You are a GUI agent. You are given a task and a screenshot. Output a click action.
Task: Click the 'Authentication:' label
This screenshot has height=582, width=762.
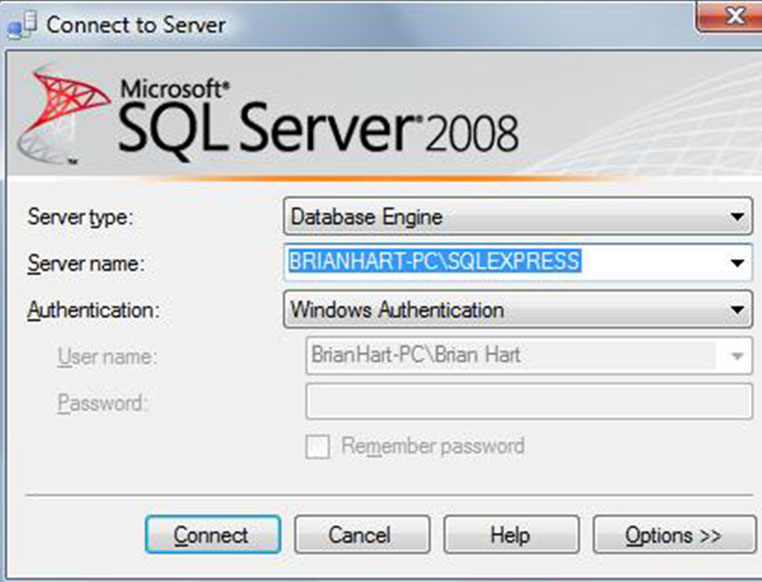coord(93,310)
